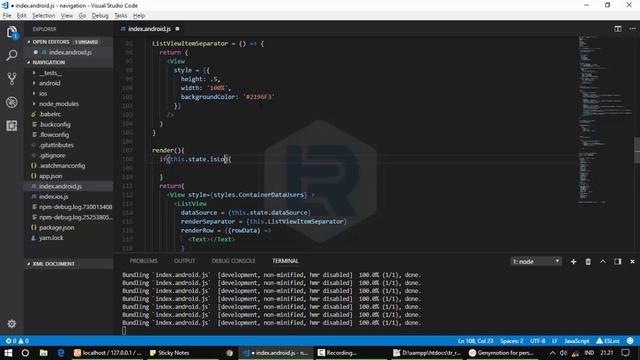This screenshot has width=640, height=360.
Task: Expand the XML Document section
Action: coord(68,264)
